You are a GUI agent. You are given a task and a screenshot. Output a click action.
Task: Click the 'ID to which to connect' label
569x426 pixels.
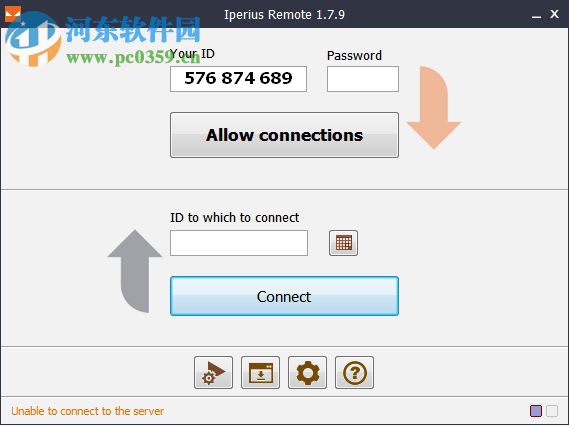[234, 217]
